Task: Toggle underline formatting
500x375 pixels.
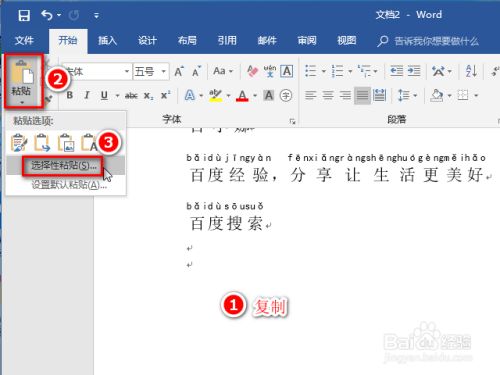Action: (104, 96)
